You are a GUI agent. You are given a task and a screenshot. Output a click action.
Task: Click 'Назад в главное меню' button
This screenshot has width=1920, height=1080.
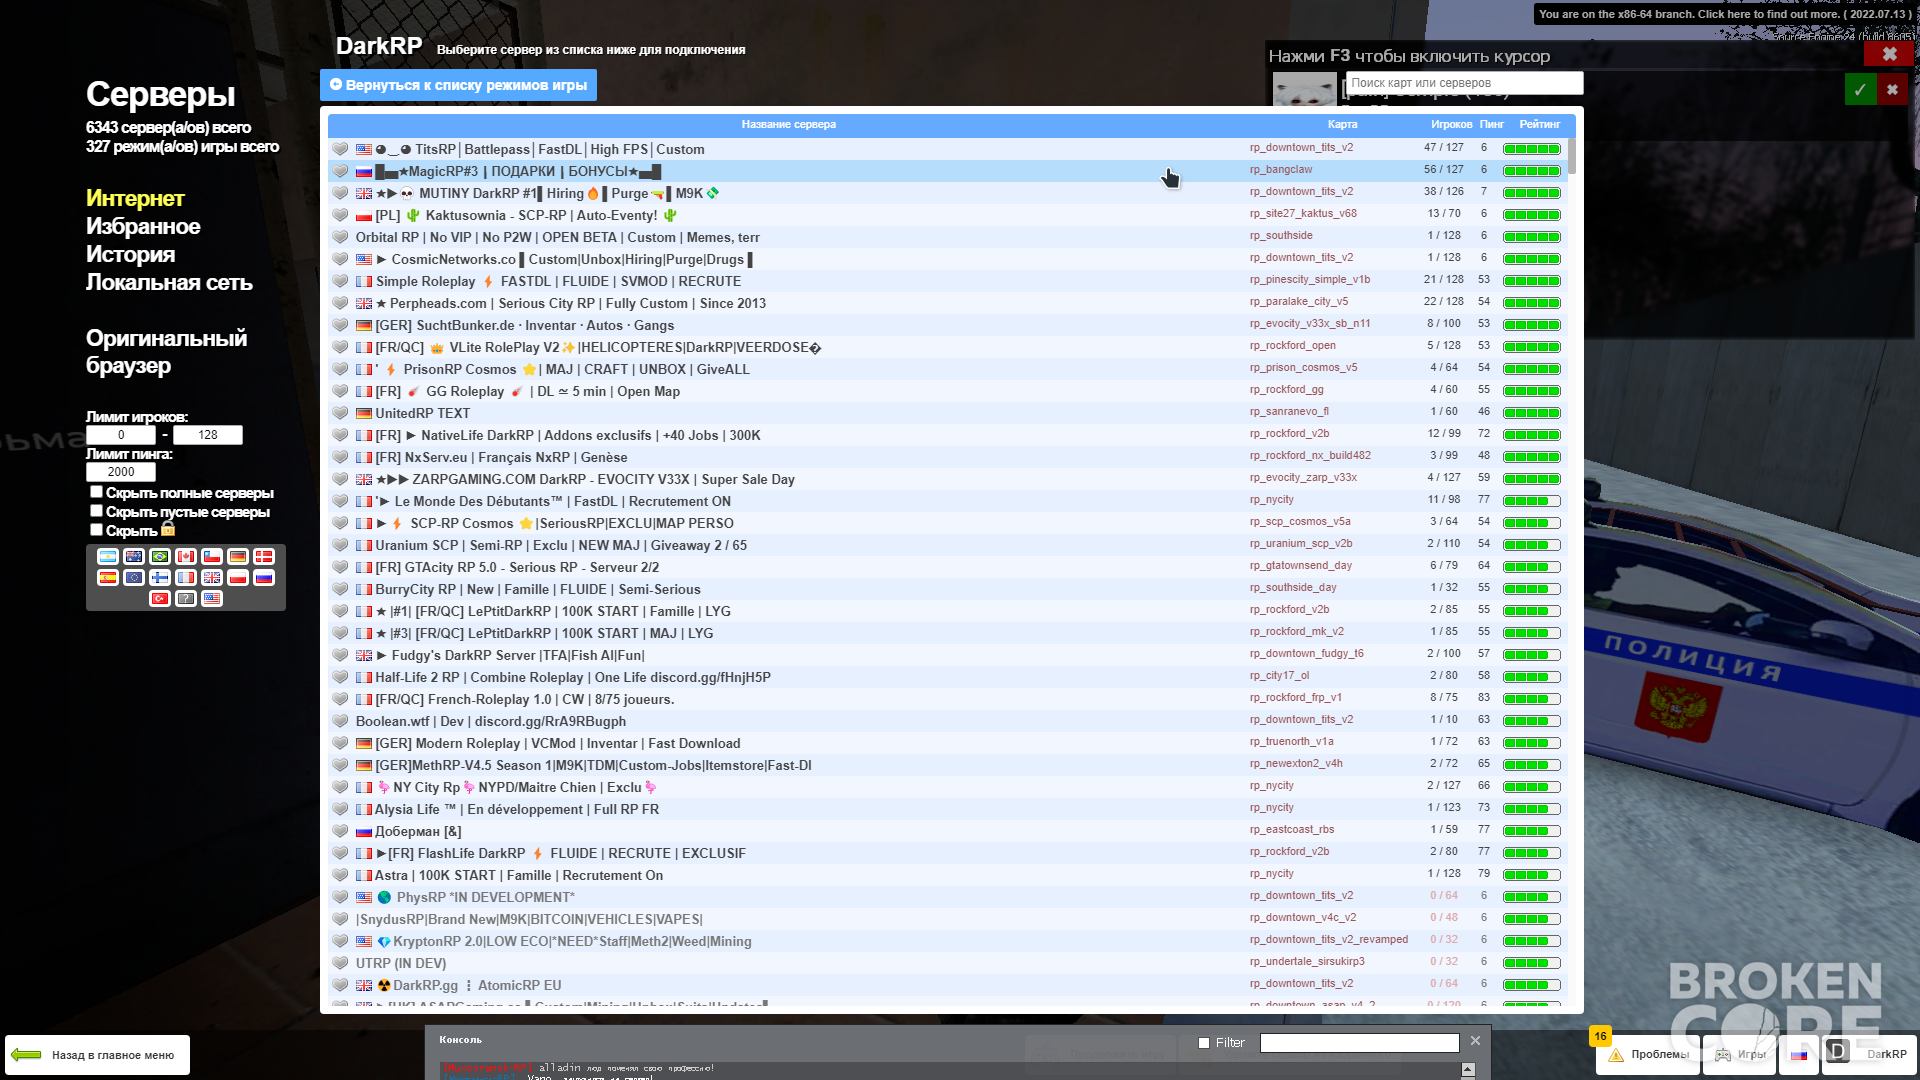(x=97, y=1055)
